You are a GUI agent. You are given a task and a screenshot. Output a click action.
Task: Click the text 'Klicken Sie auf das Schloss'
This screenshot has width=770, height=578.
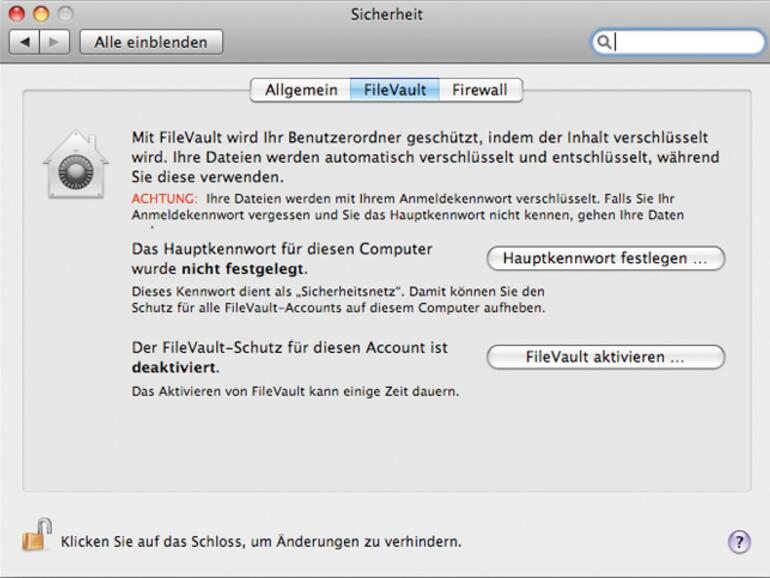152,542
